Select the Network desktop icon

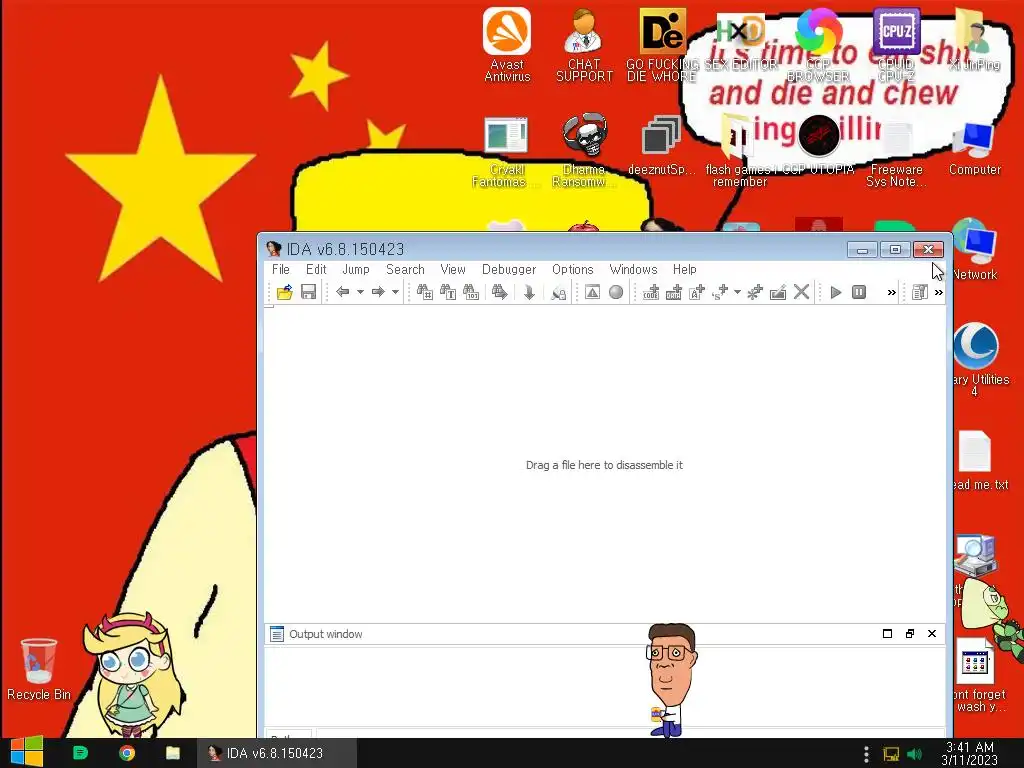[974, 251]
